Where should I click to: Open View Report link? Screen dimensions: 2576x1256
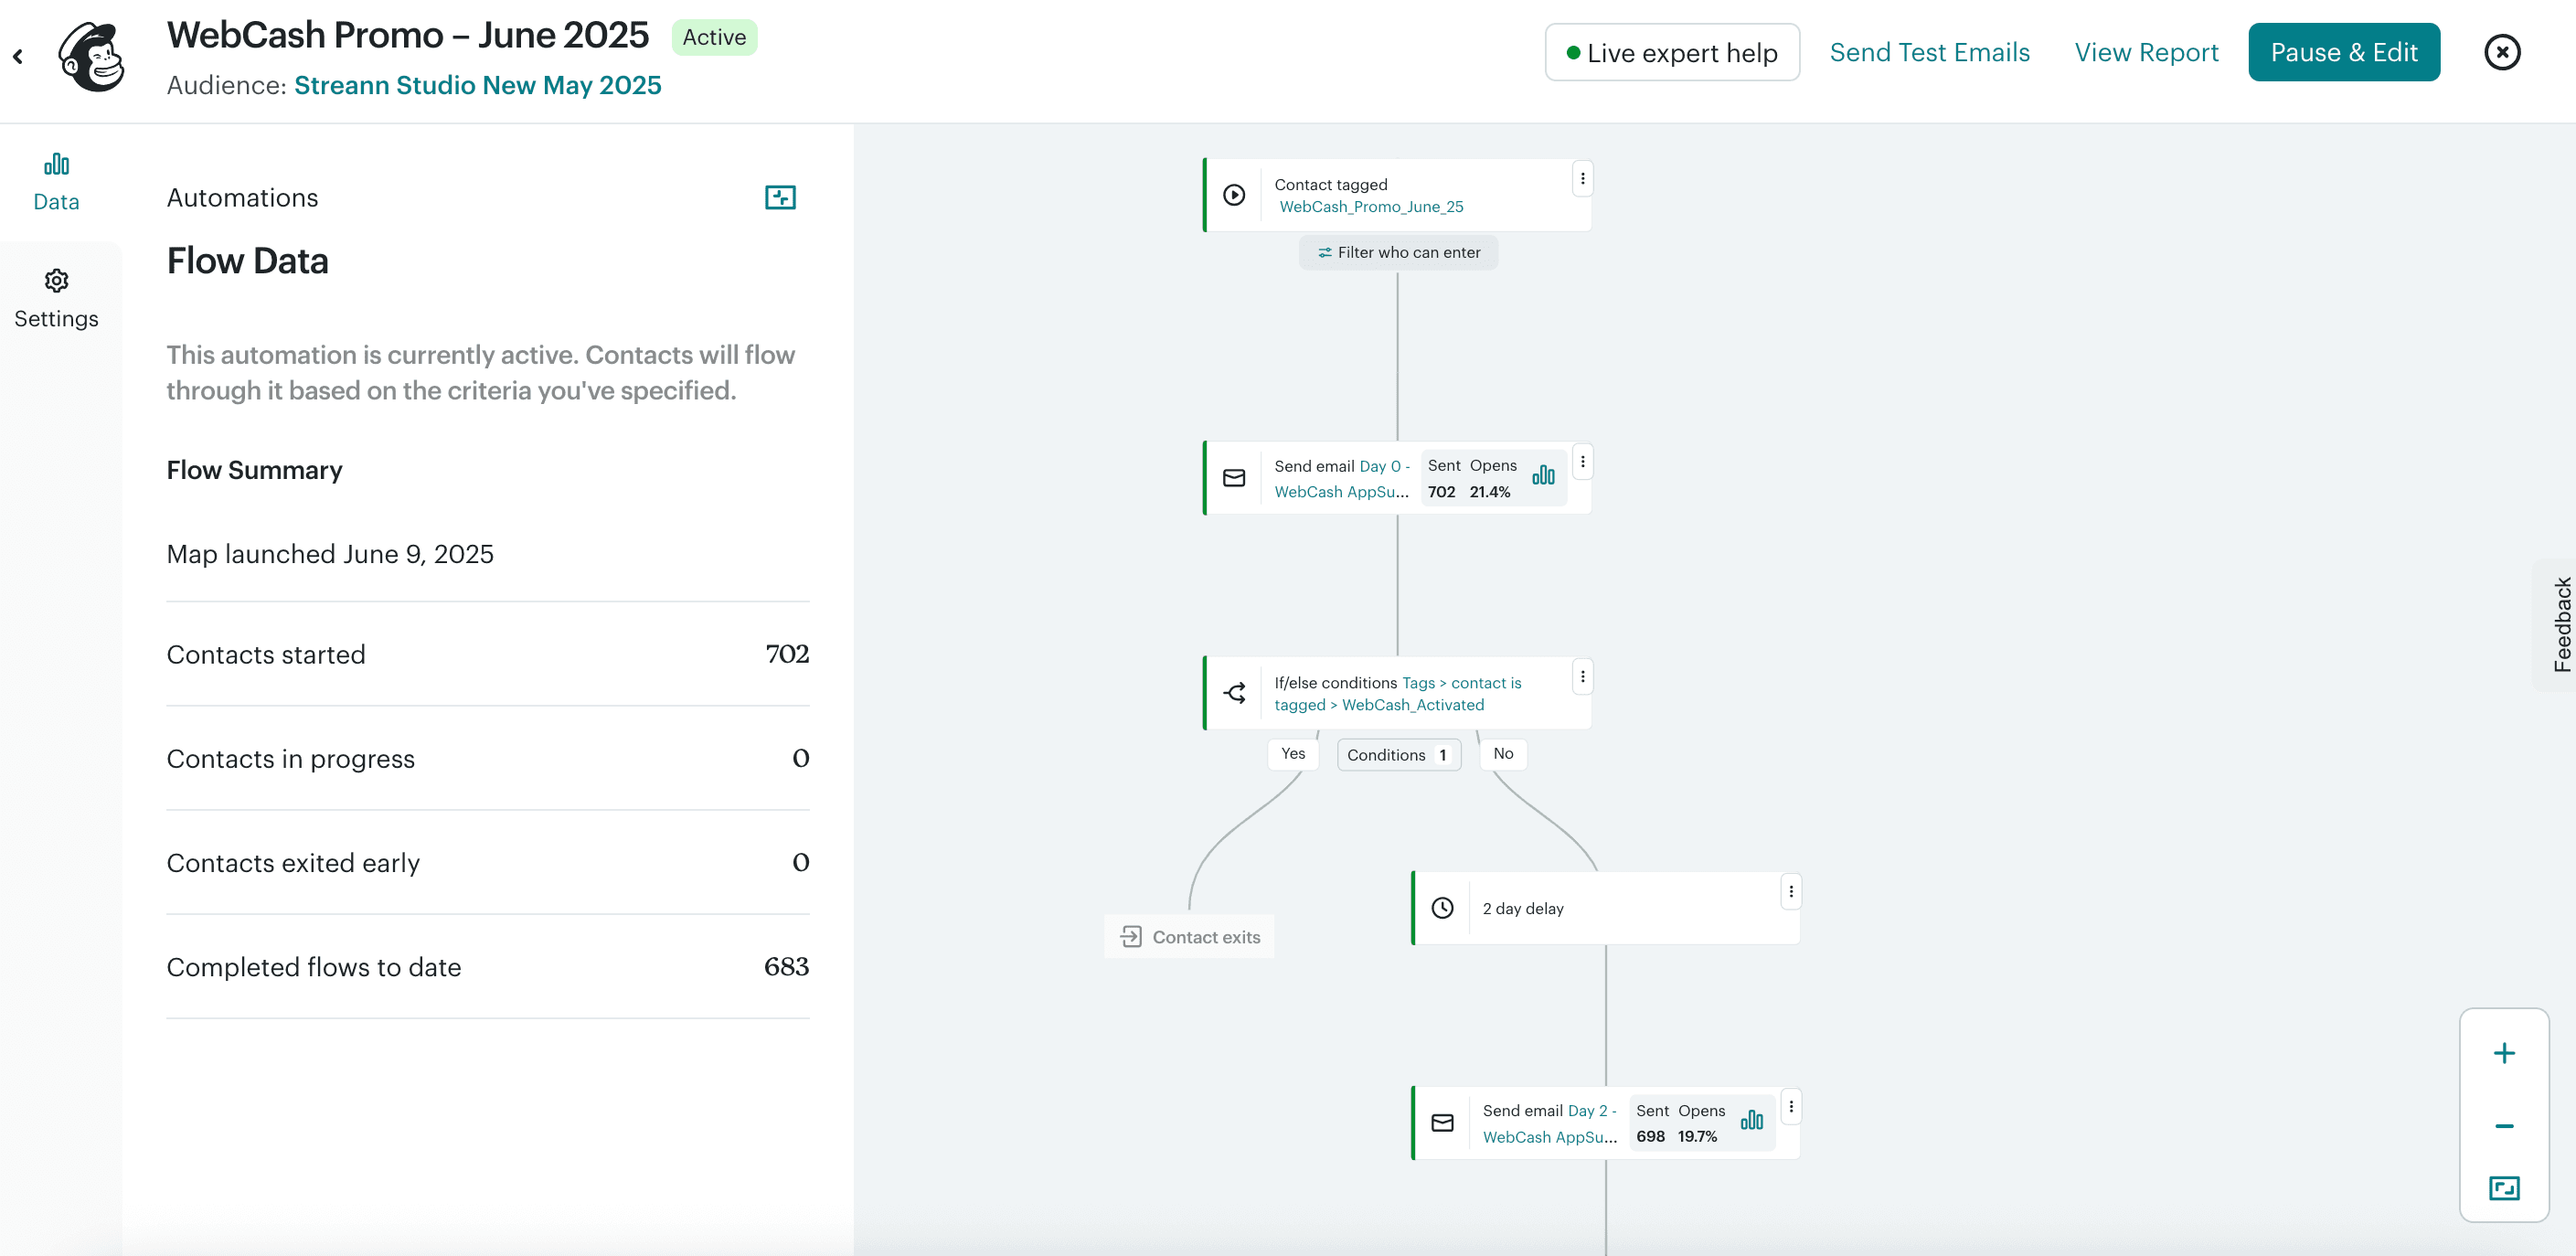click(2146, 52)
